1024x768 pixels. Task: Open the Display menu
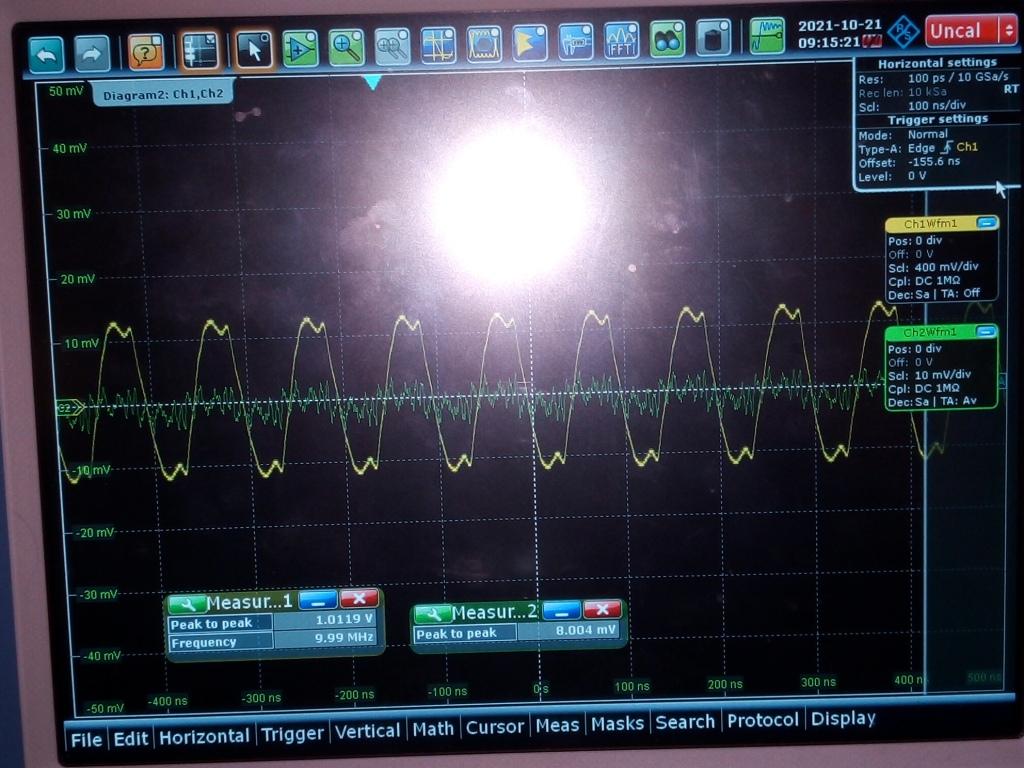click(x=843, y=718)
